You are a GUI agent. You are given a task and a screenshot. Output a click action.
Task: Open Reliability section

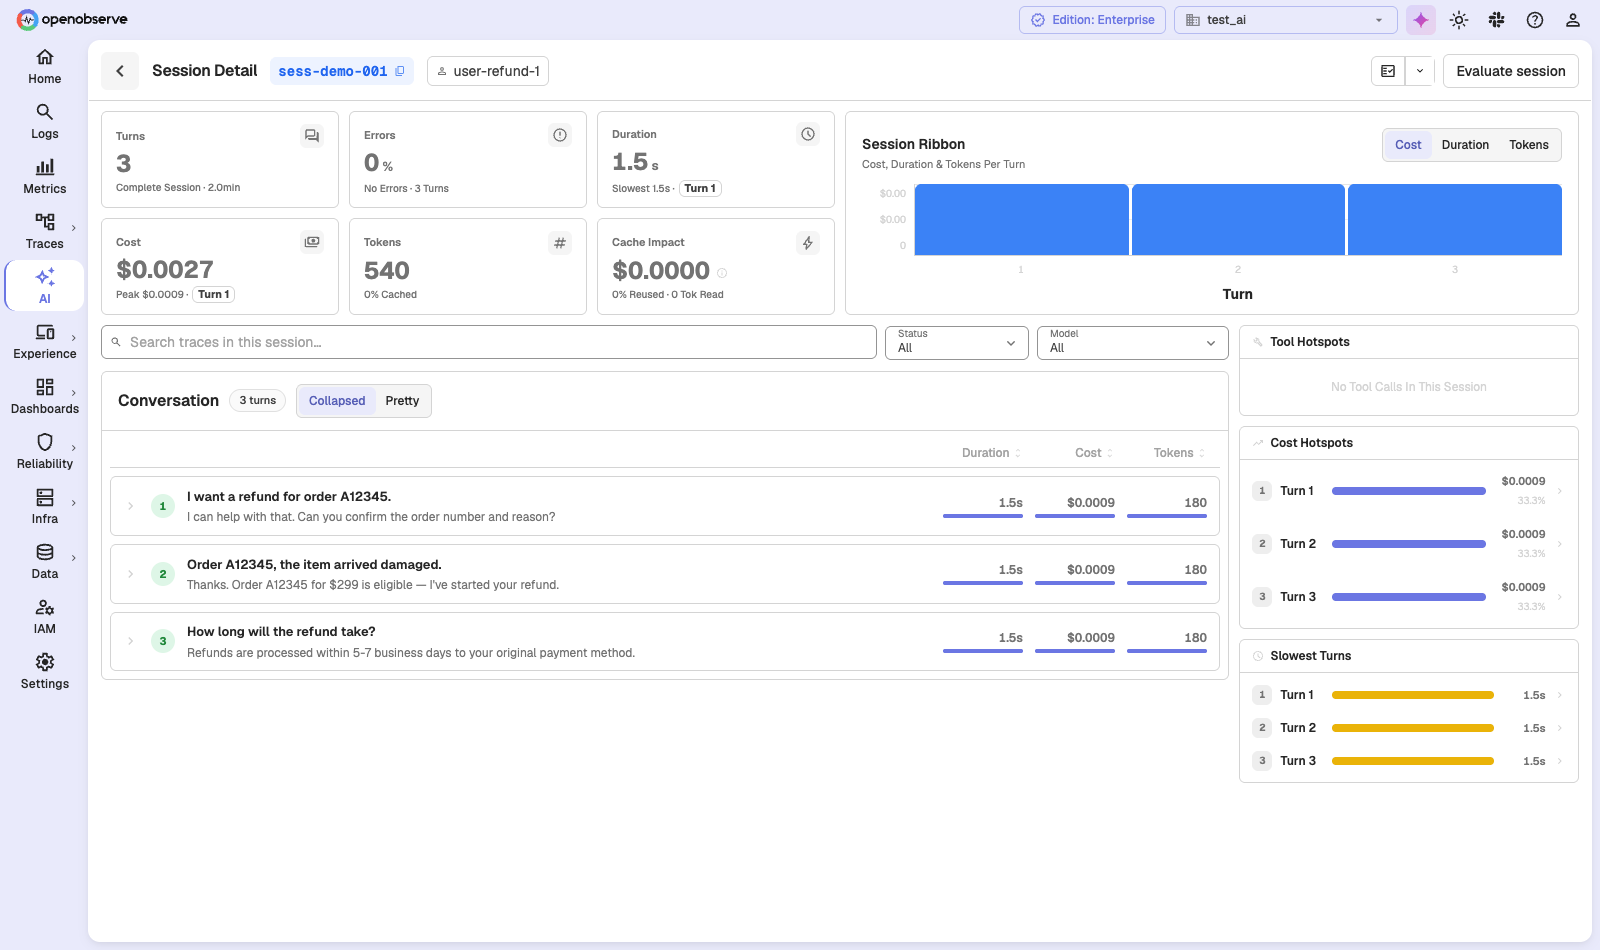[x=44, y=452]
